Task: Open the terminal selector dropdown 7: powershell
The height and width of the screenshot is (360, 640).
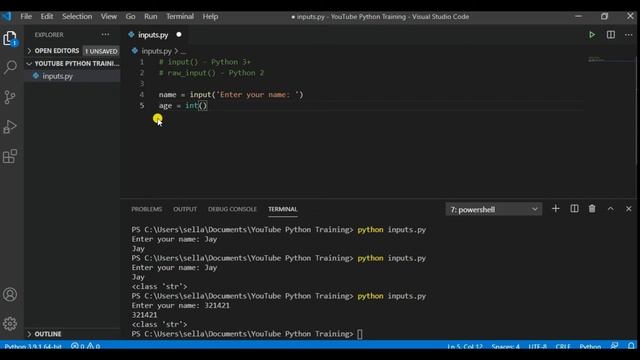Action: pyautogui.click(x=493, y=209)
